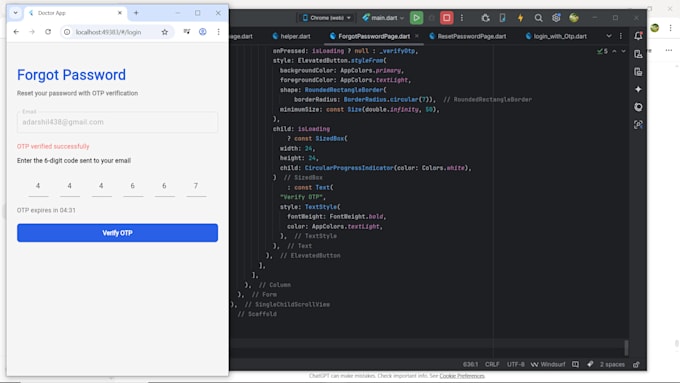Open IDE settings gear icon
The width and height of the screenshot is (680, 383).
(556, 18)
